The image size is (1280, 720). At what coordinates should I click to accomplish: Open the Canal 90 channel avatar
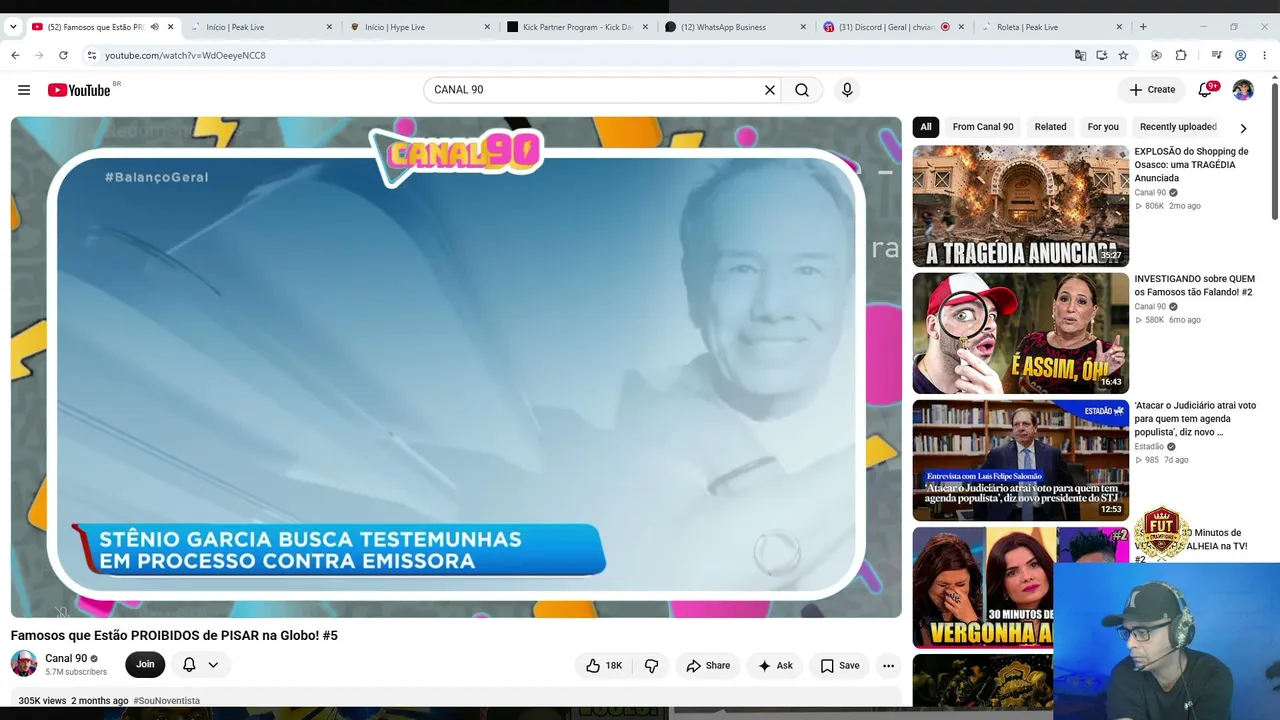[24, 664]
